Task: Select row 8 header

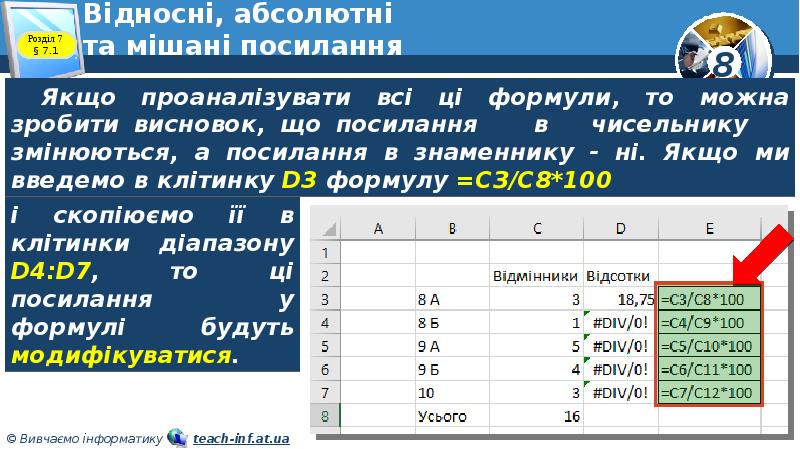Action: [326, 416]
